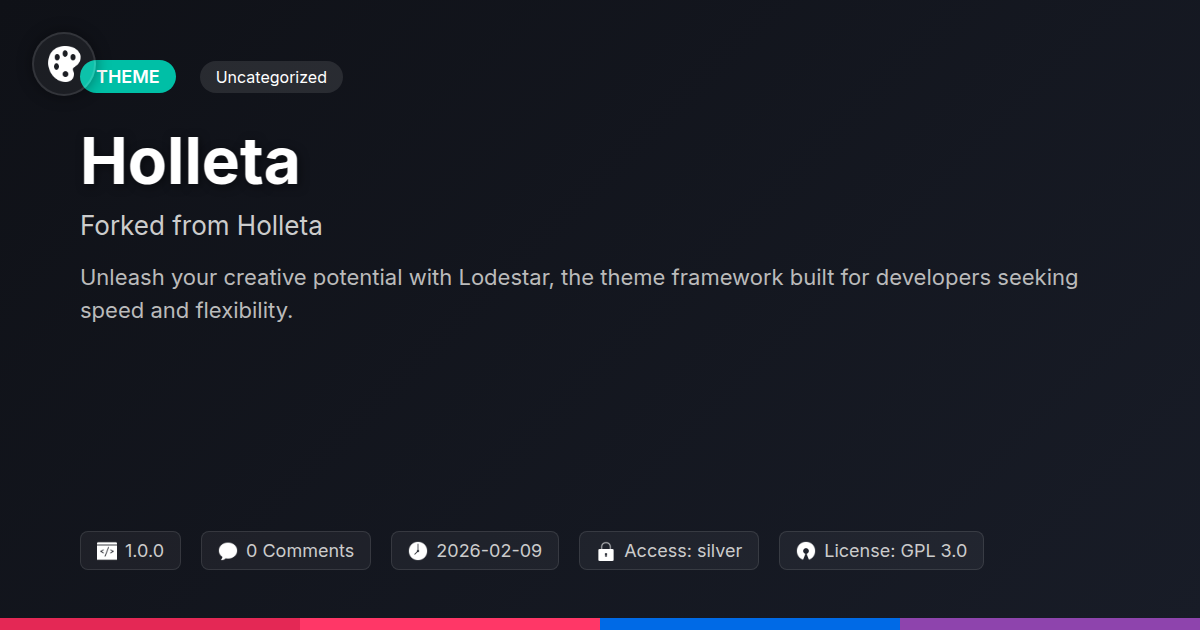Click the blue color bar segment
The image size is (1200, 630).
[x=750, y=623]
